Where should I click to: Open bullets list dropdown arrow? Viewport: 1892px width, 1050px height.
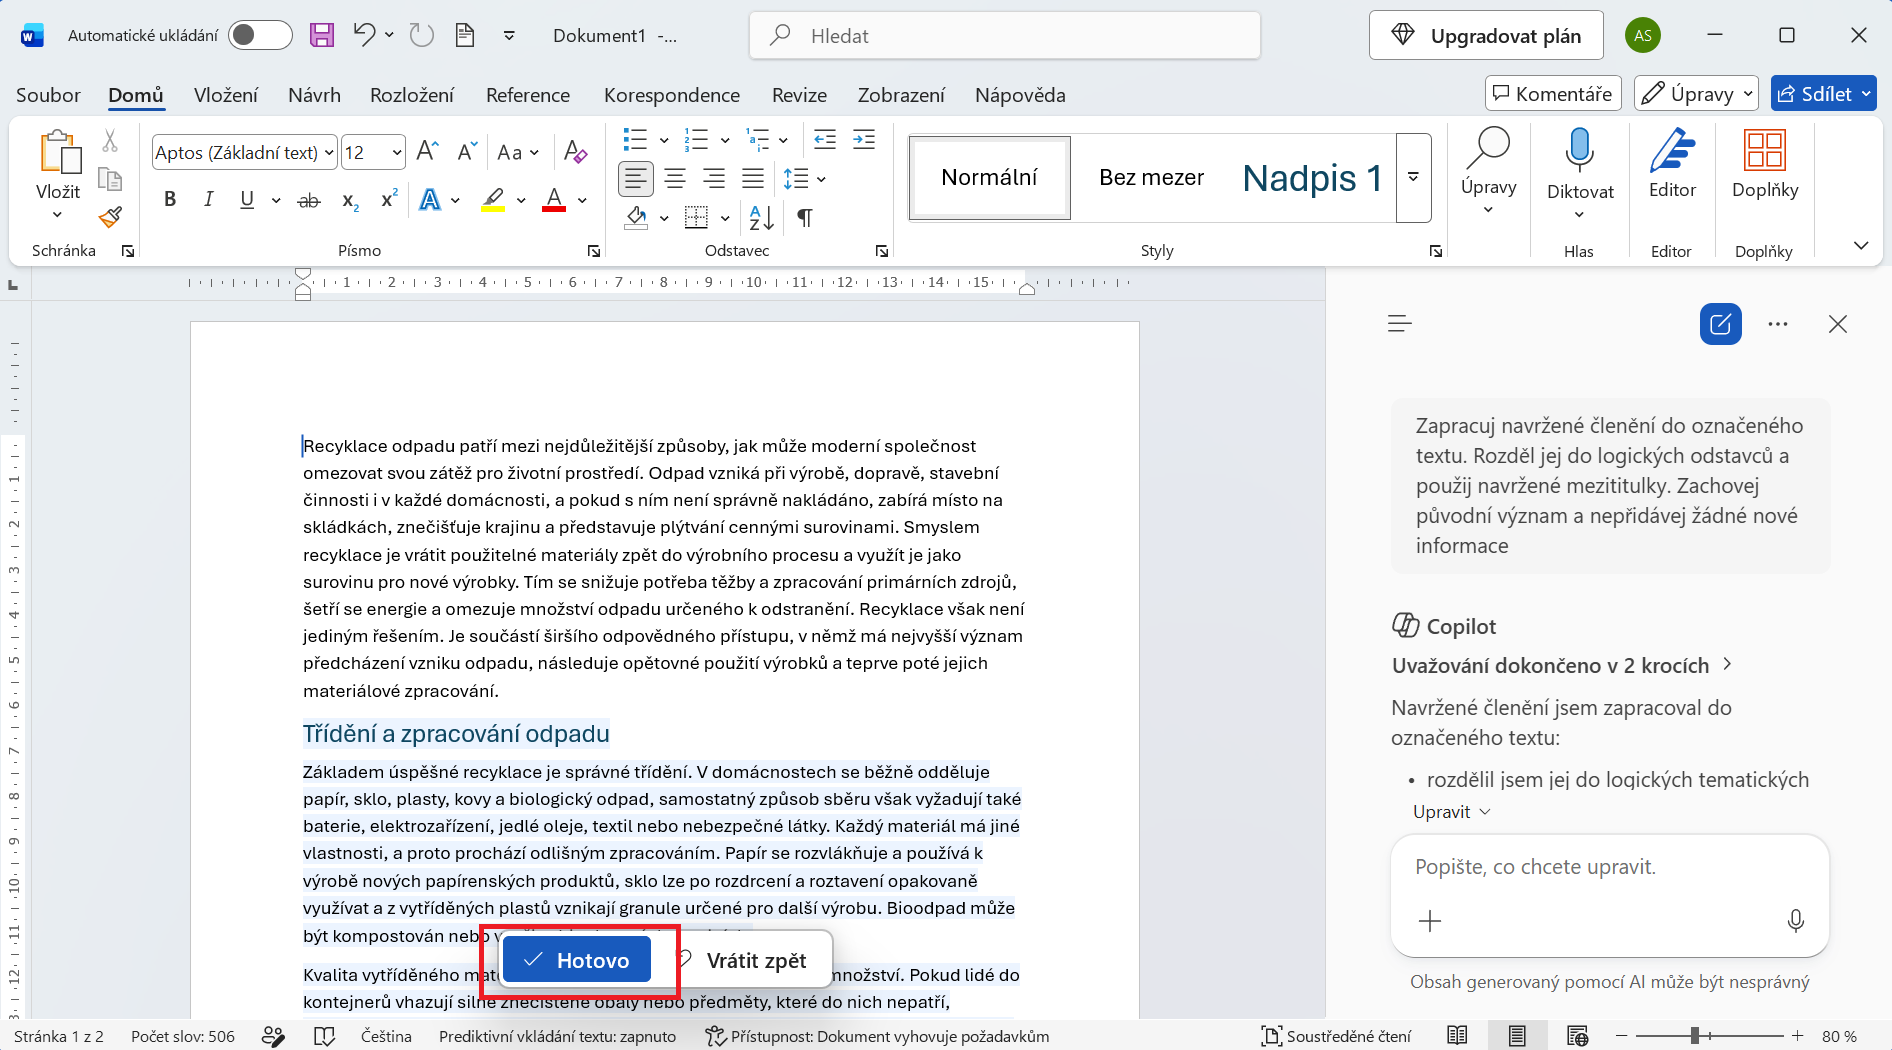click(663, 140)
